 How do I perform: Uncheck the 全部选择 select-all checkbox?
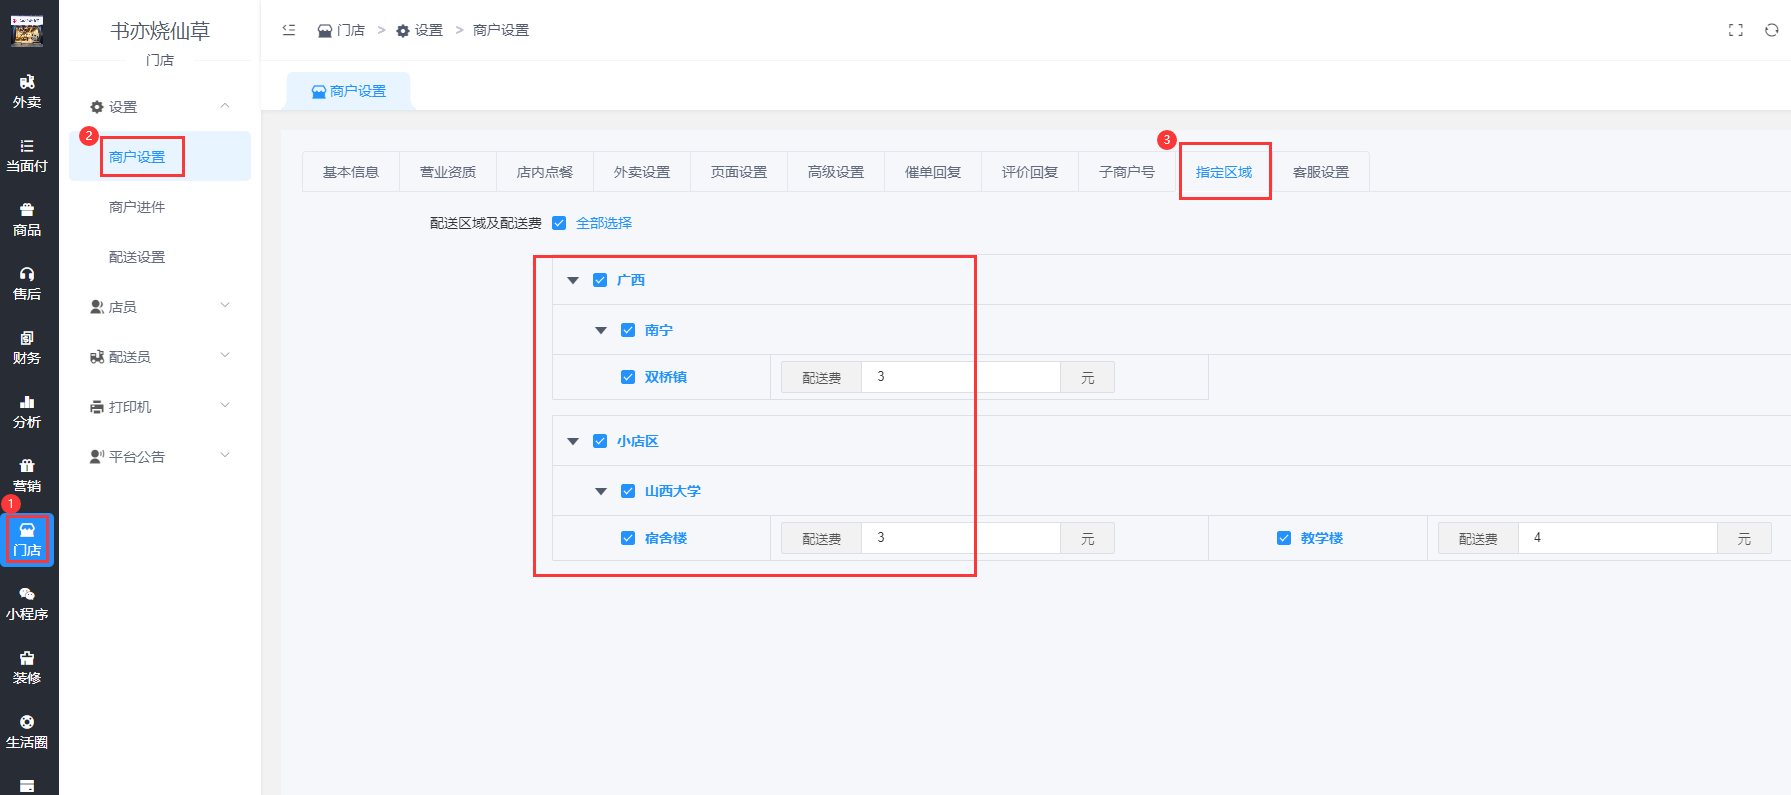click(x=559, y=223)
